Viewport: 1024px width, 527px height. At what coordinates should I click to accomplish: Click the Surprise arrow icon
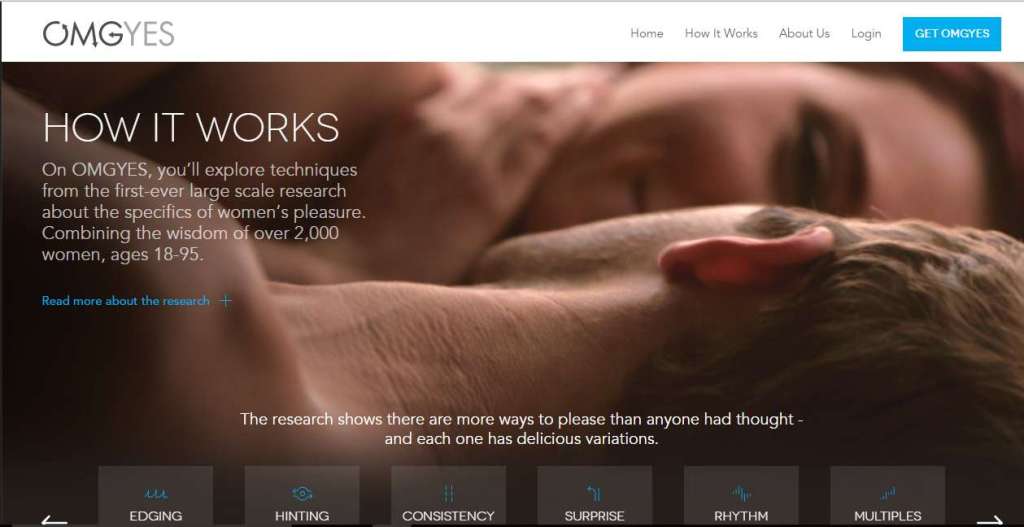(x=594, y=493)
